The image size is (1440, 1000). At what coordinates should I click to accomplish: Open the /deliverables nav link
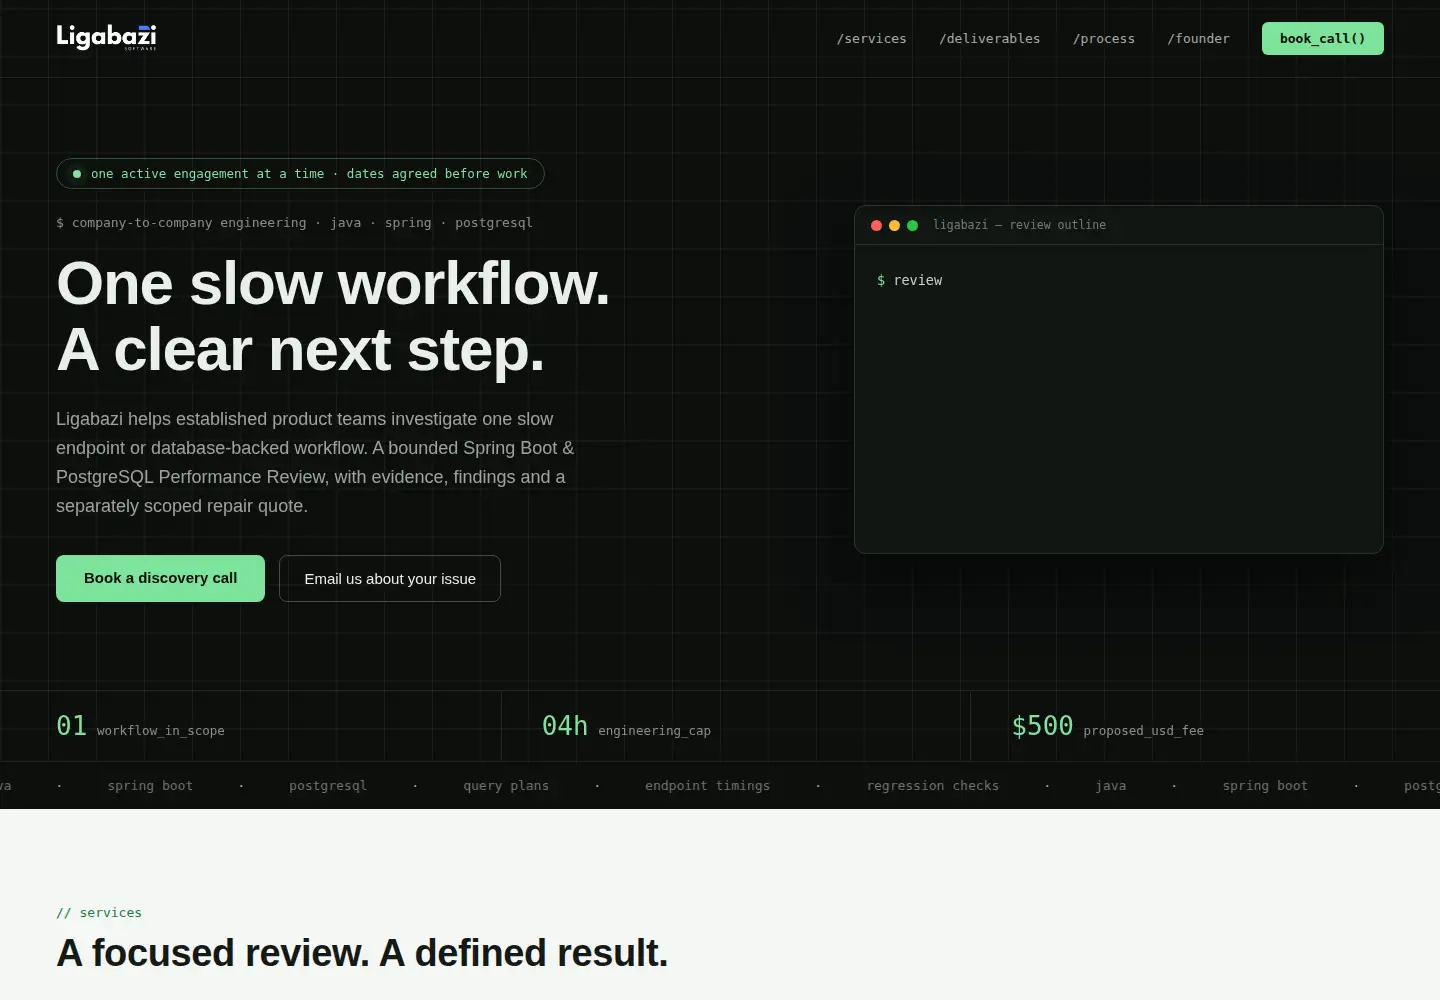point(989,39)
